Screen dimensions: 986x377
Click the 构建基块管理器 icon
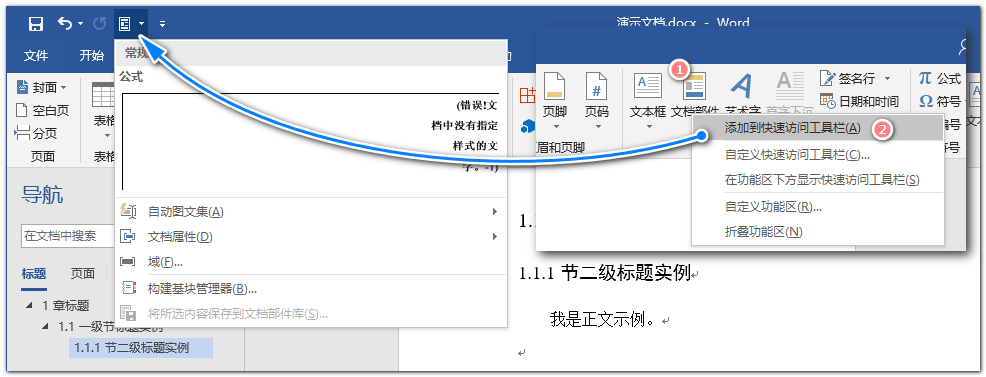click(x=128, y=288)
